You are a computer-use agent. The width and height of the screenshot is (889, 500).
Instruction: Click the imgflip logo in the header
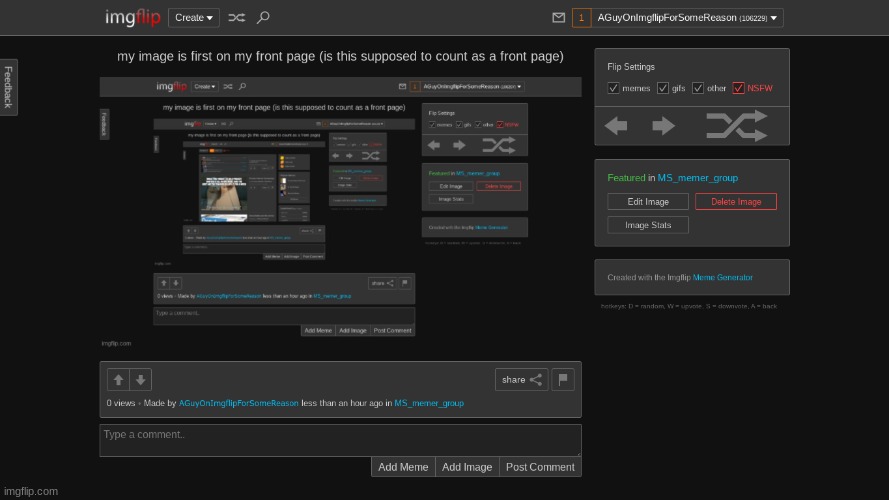click(133, 18)
